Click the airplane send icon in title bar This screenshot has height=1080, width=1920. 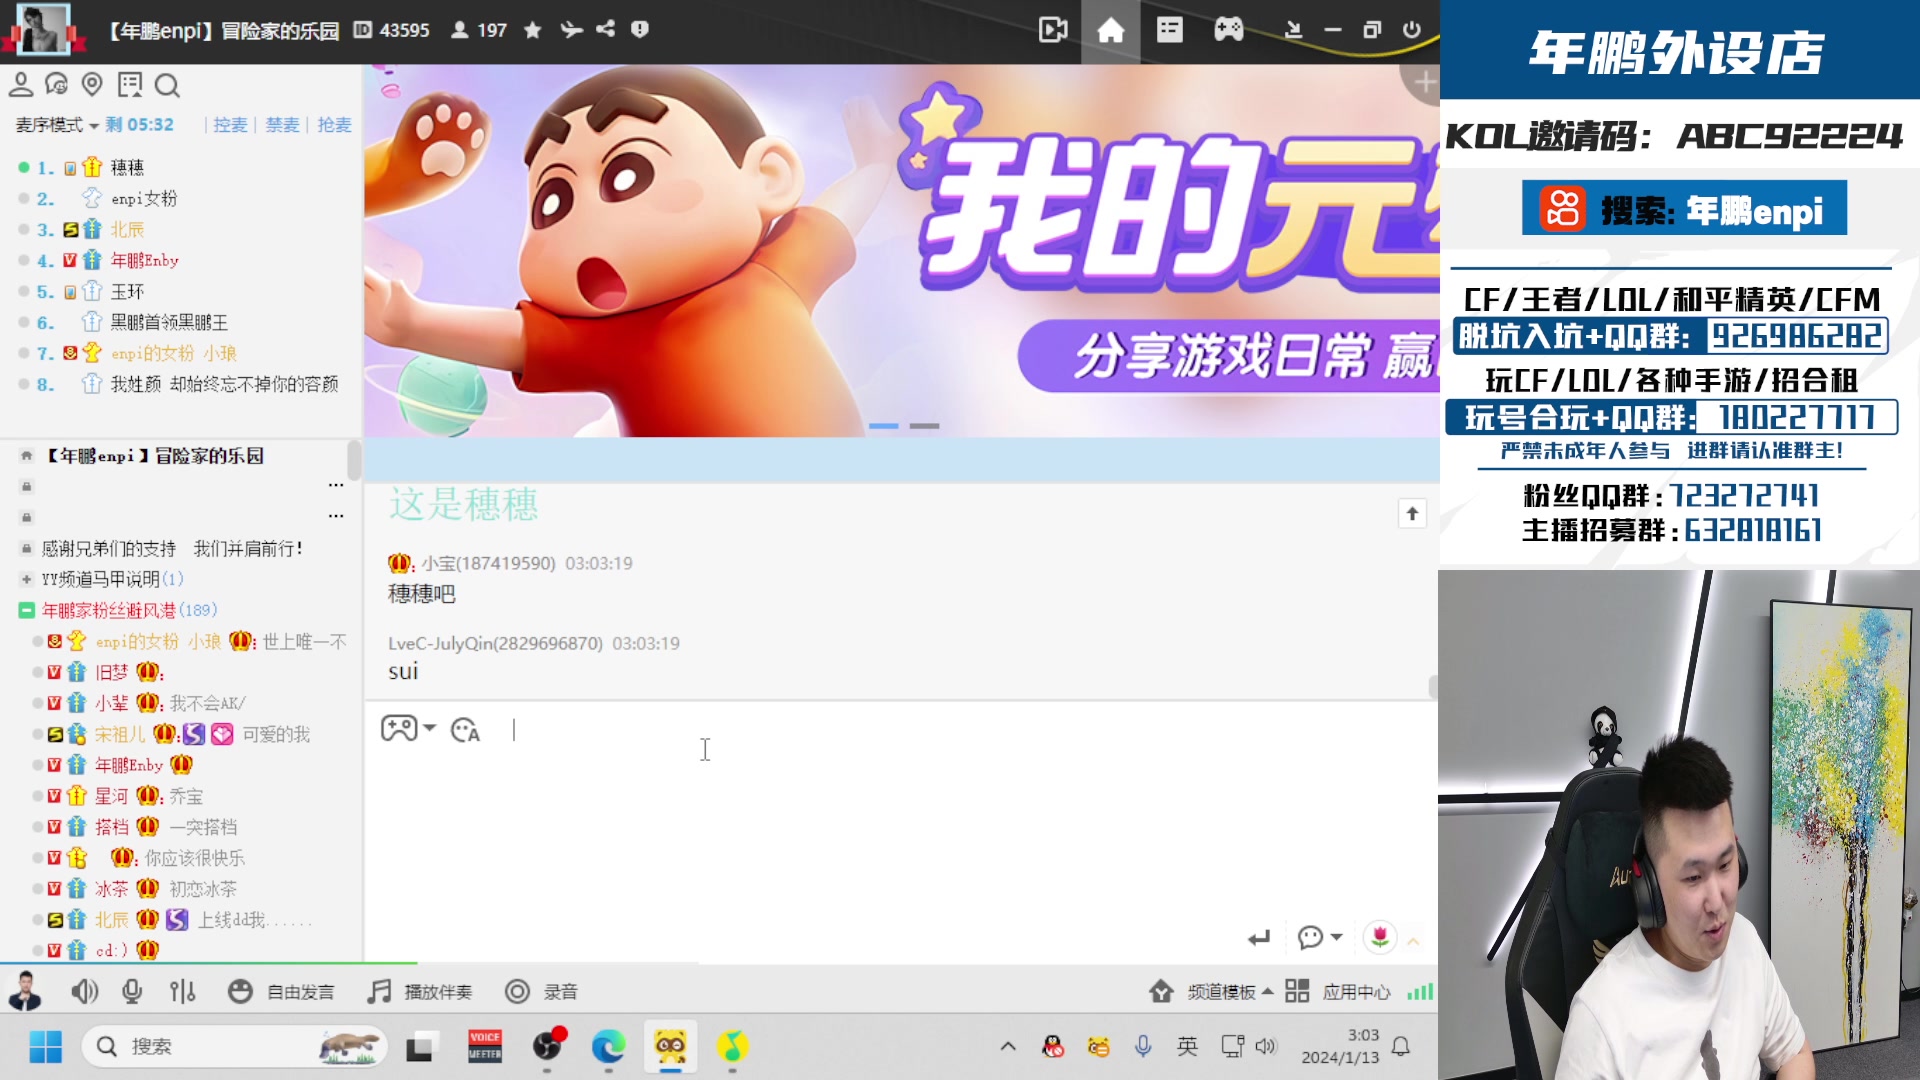point(571,30)
